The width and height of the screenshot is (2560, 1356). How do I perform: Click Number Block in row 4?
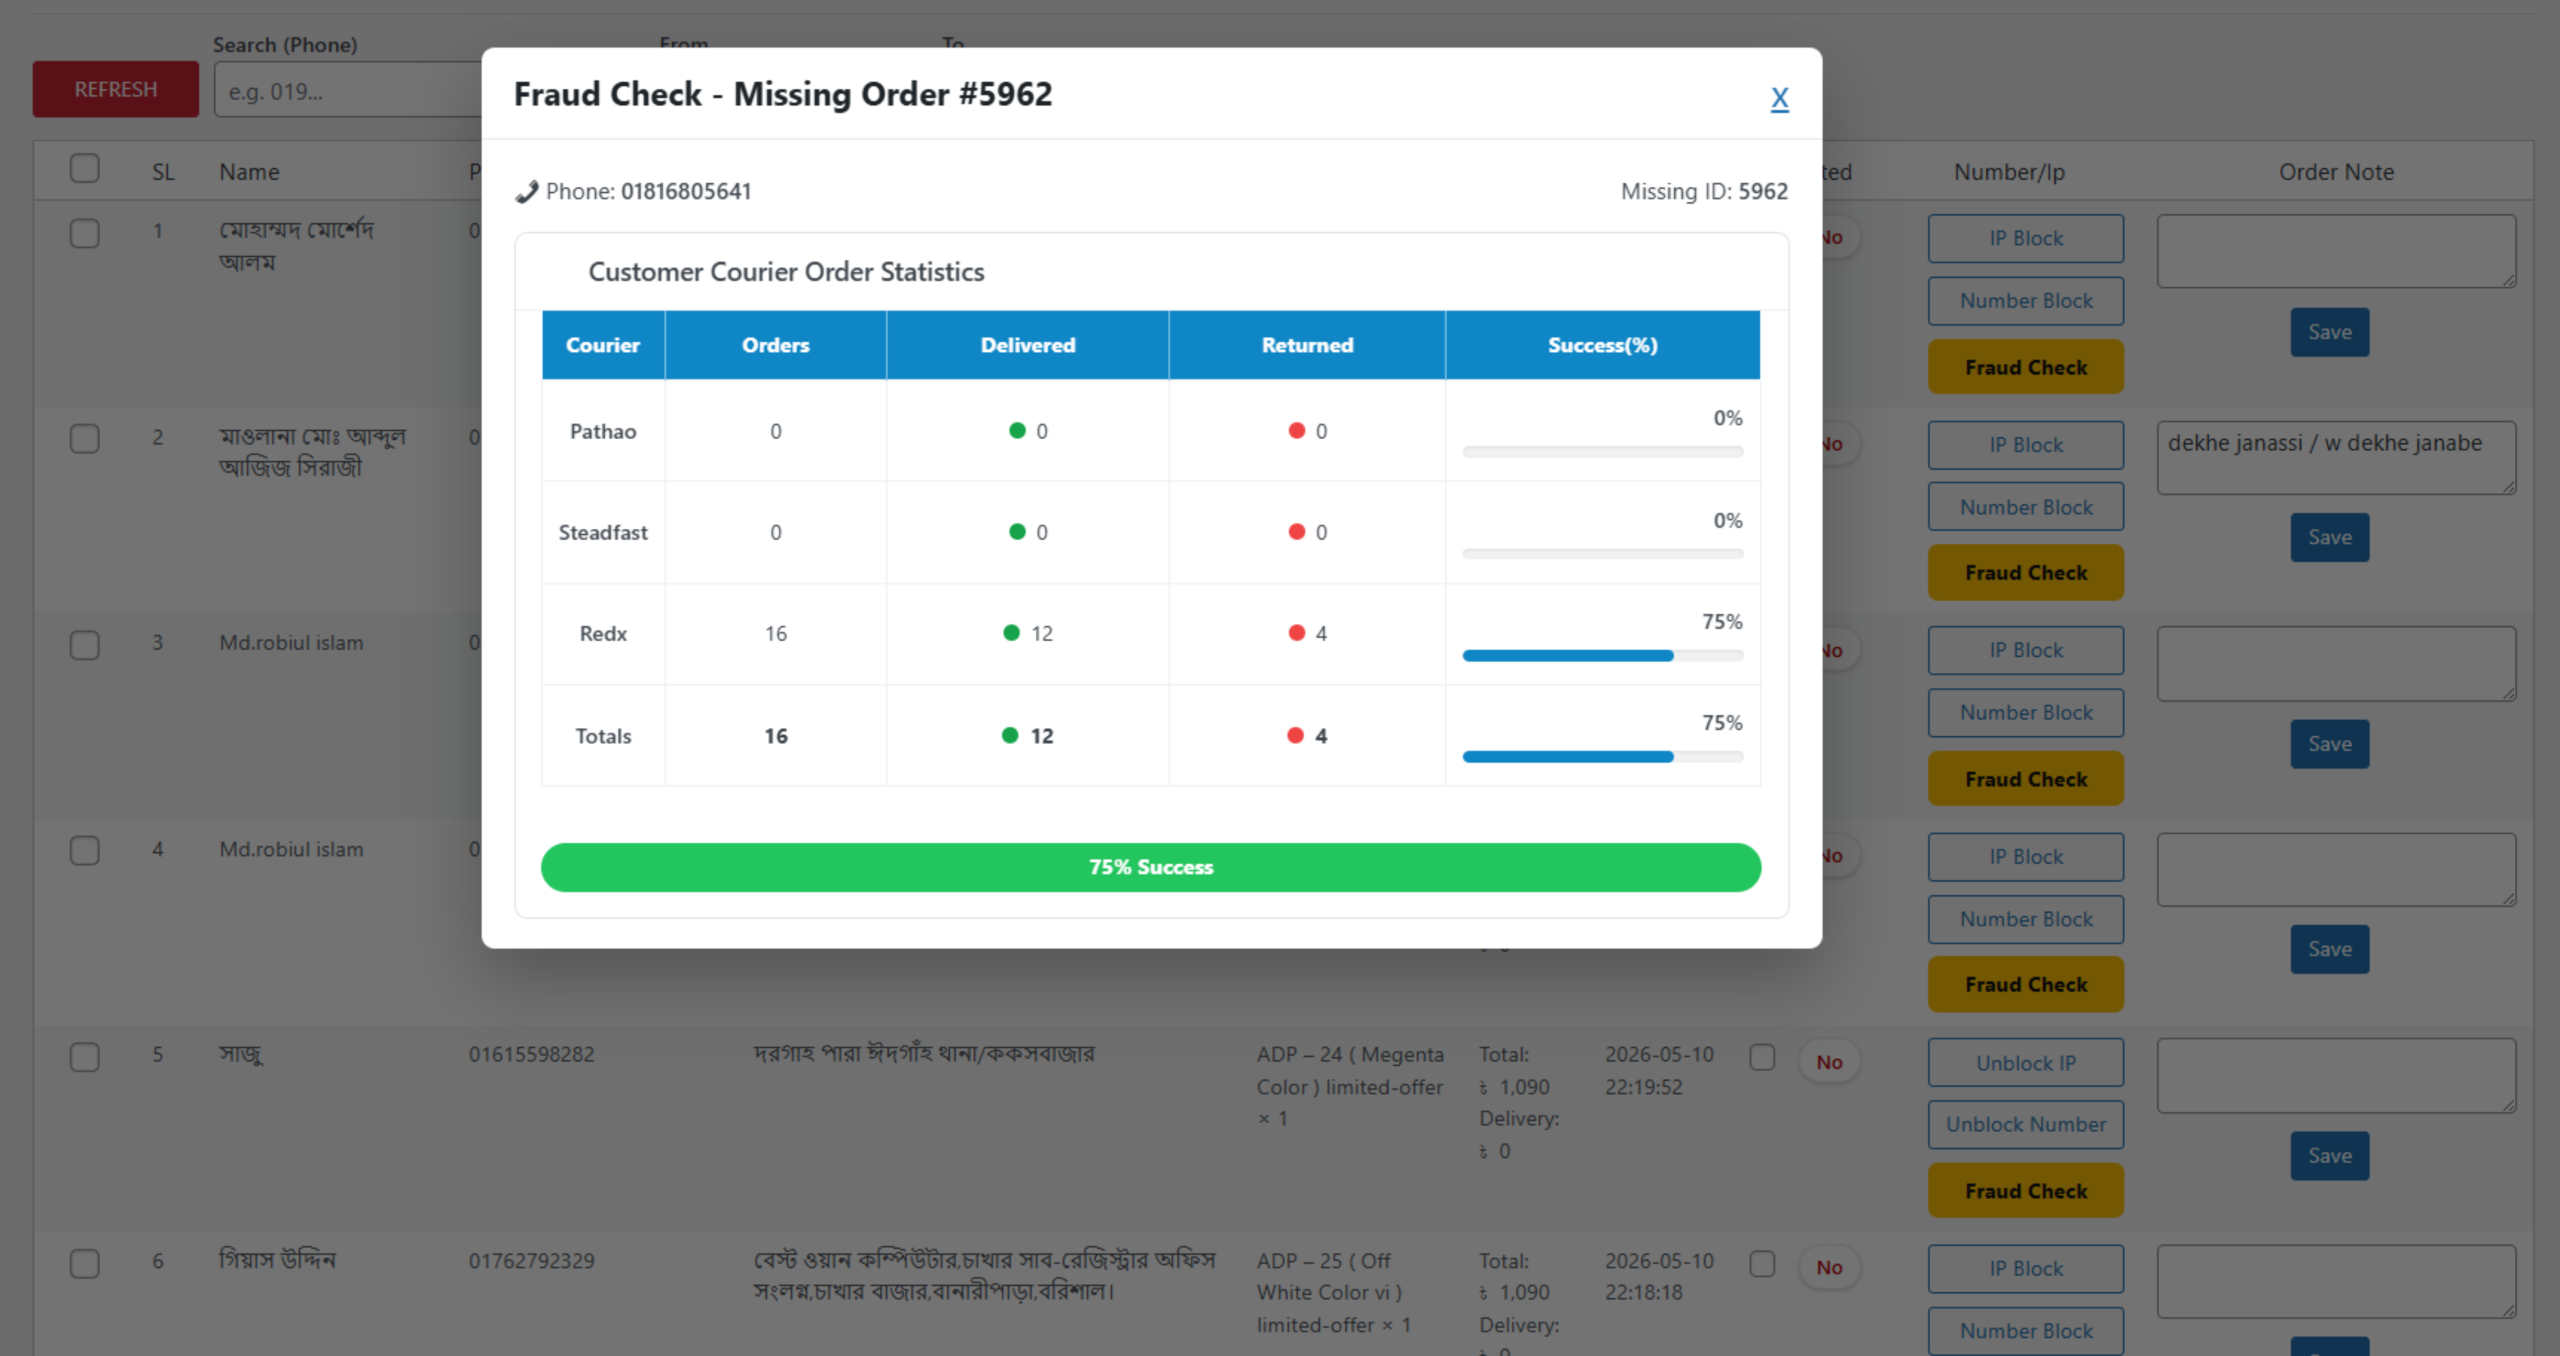click(2026, 919)
